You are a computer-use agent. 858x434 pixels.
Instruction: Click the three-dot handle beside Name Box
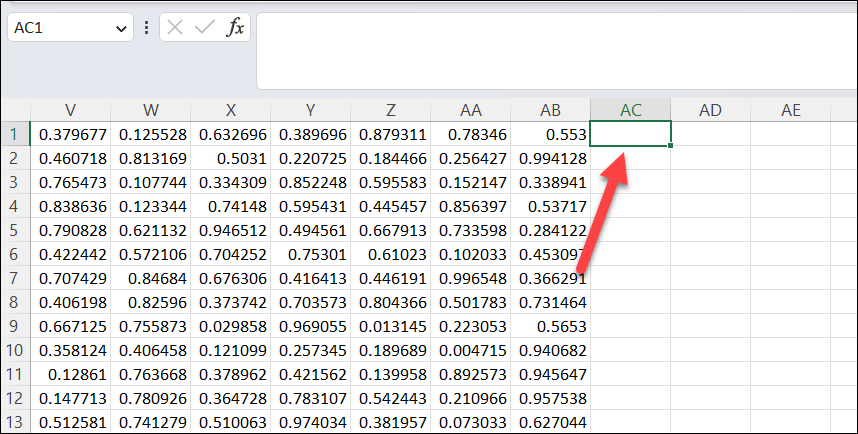[x=147, y=28]
